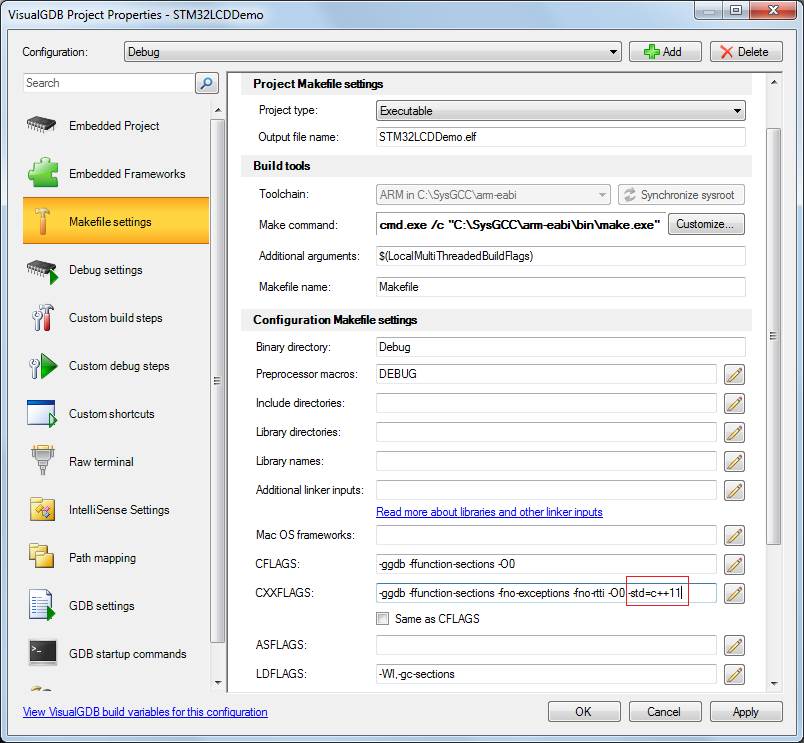The width and height of the screenshot is (804, 743).
Task: Click Output file name field
Action: [x=560, y=137]
